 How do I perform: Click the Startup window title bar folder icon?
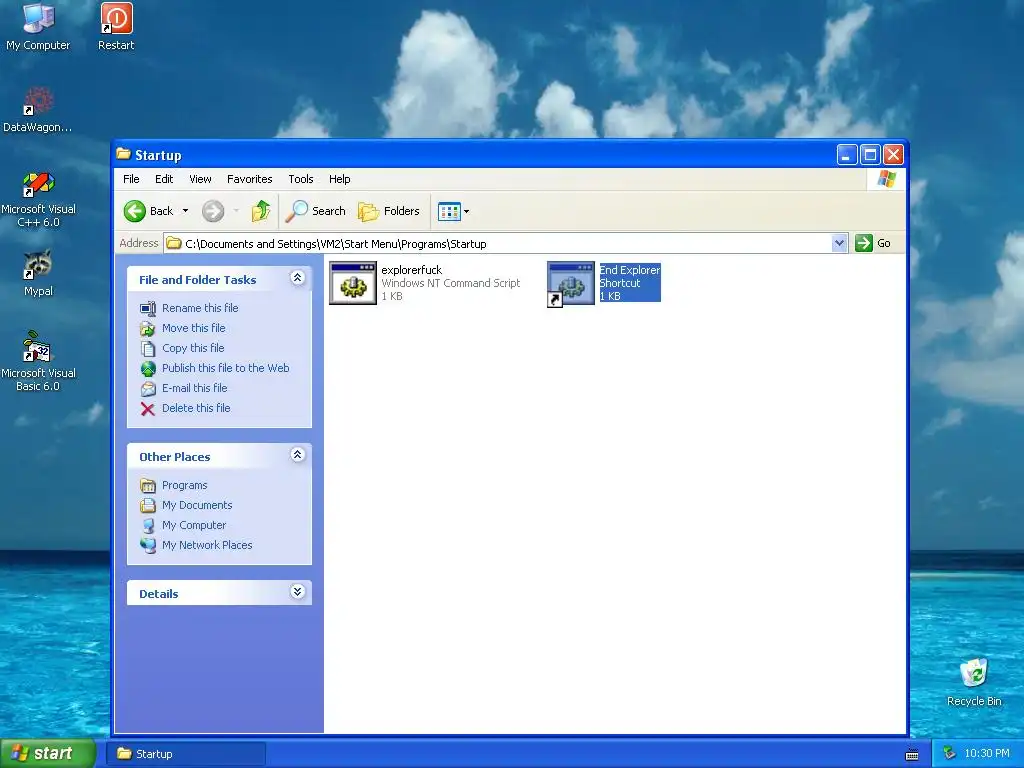[x=123, y=154]
